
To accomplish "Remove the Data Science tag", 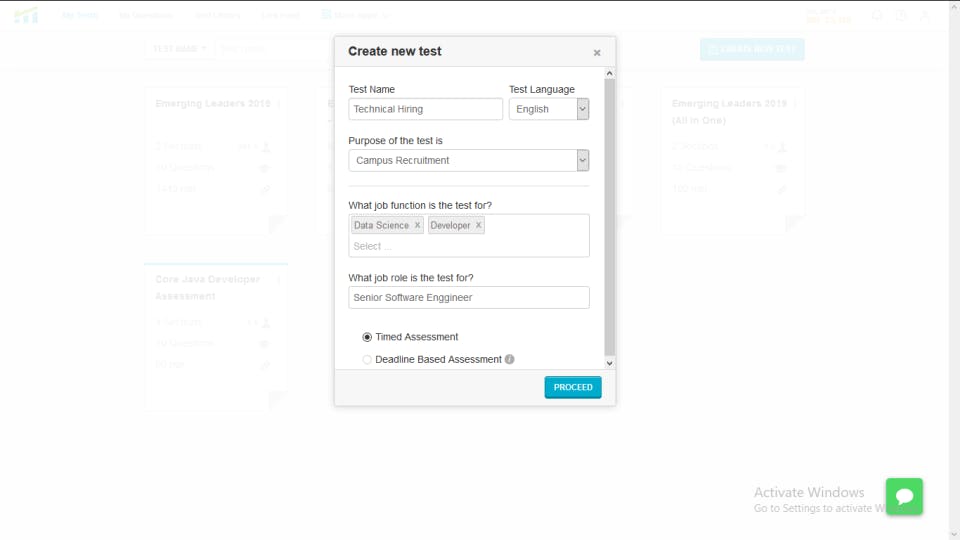I will [417, 225].
